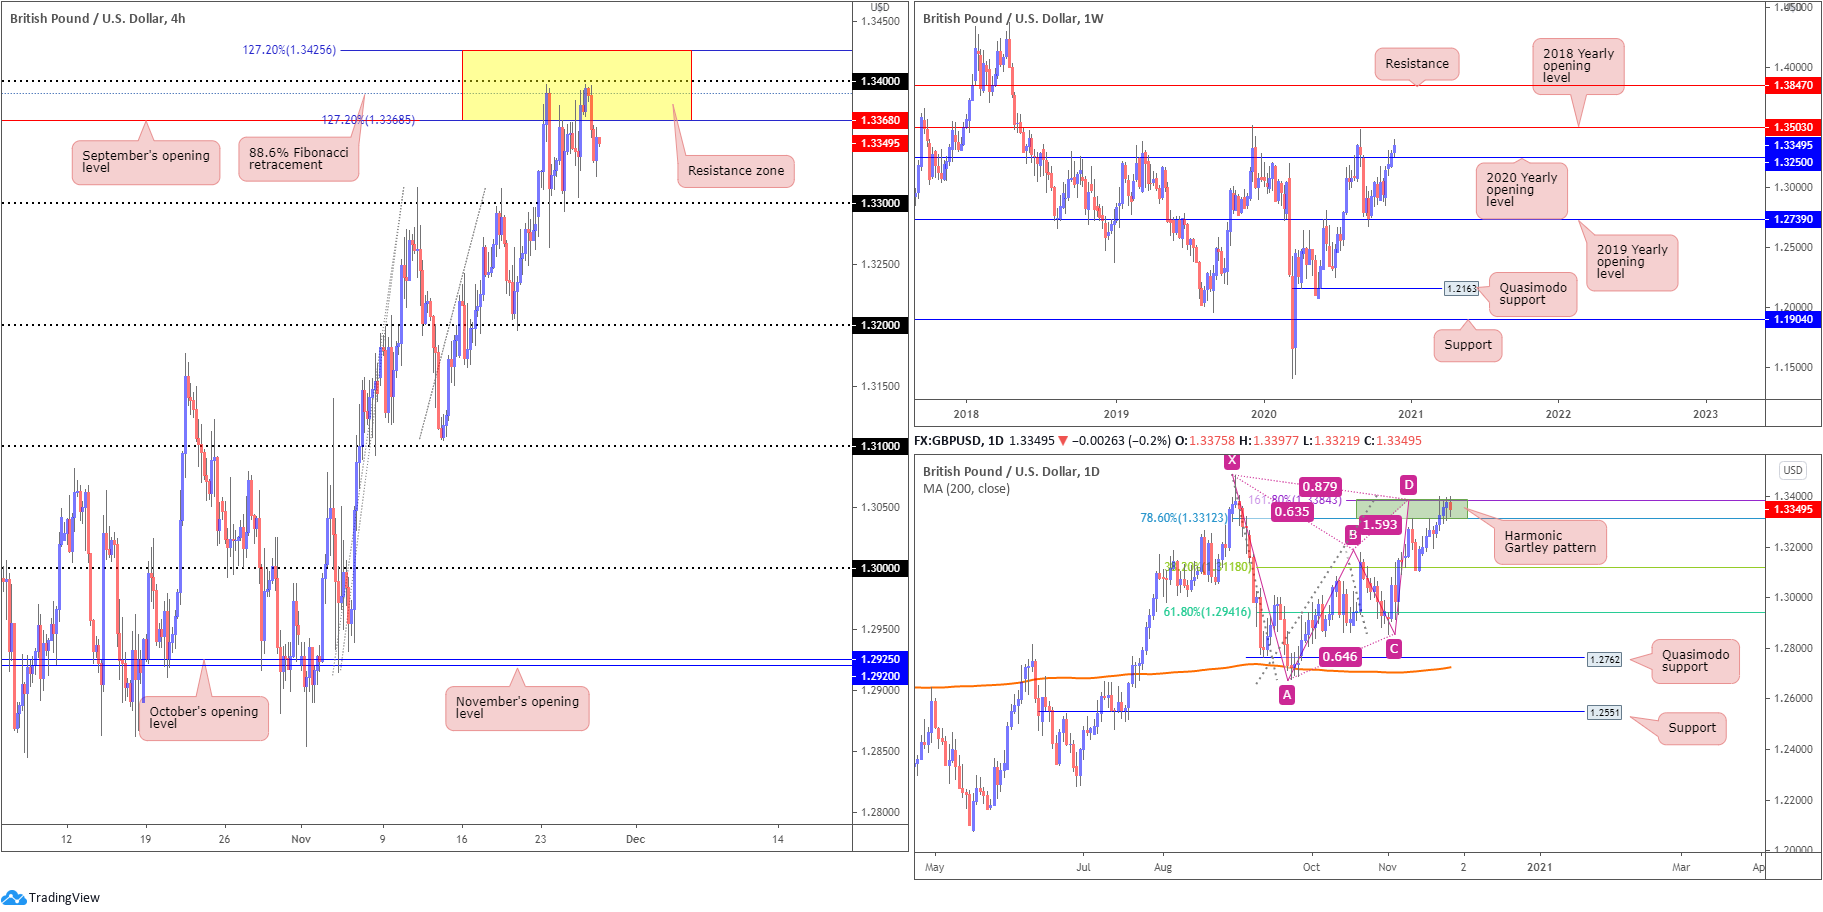Click the 'British Pound / U.S. Dollar, 1D' title
This screenshot has width=1823, height=912.
click(1011, 471)
